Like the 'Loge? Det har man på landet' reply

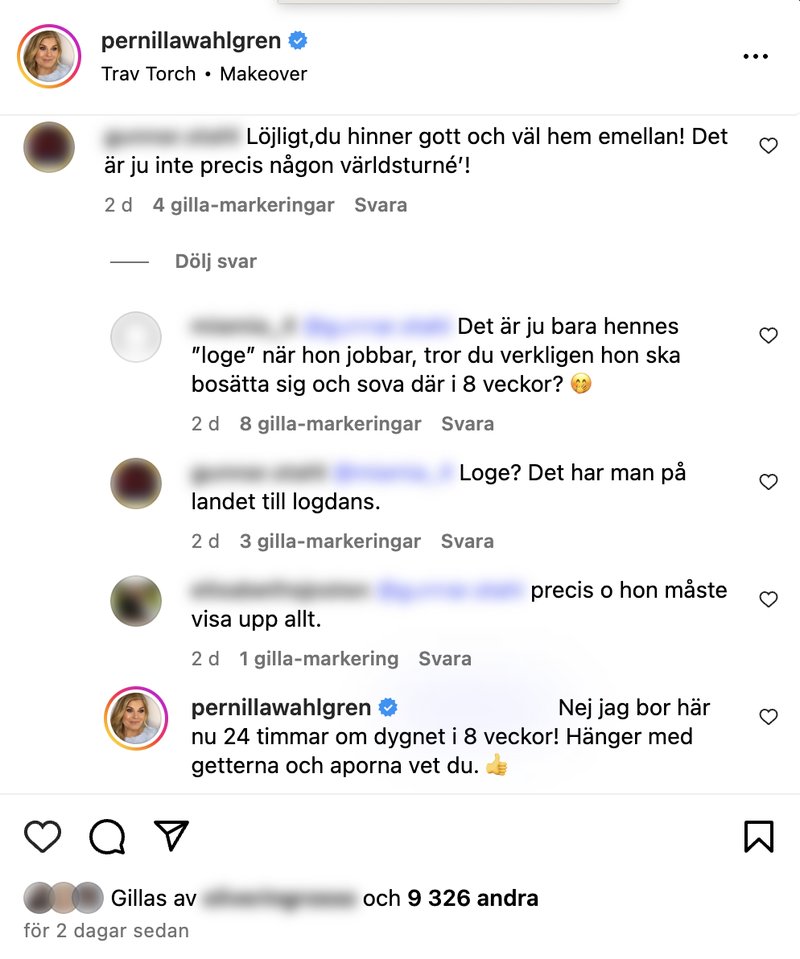[x=768, y=482]
